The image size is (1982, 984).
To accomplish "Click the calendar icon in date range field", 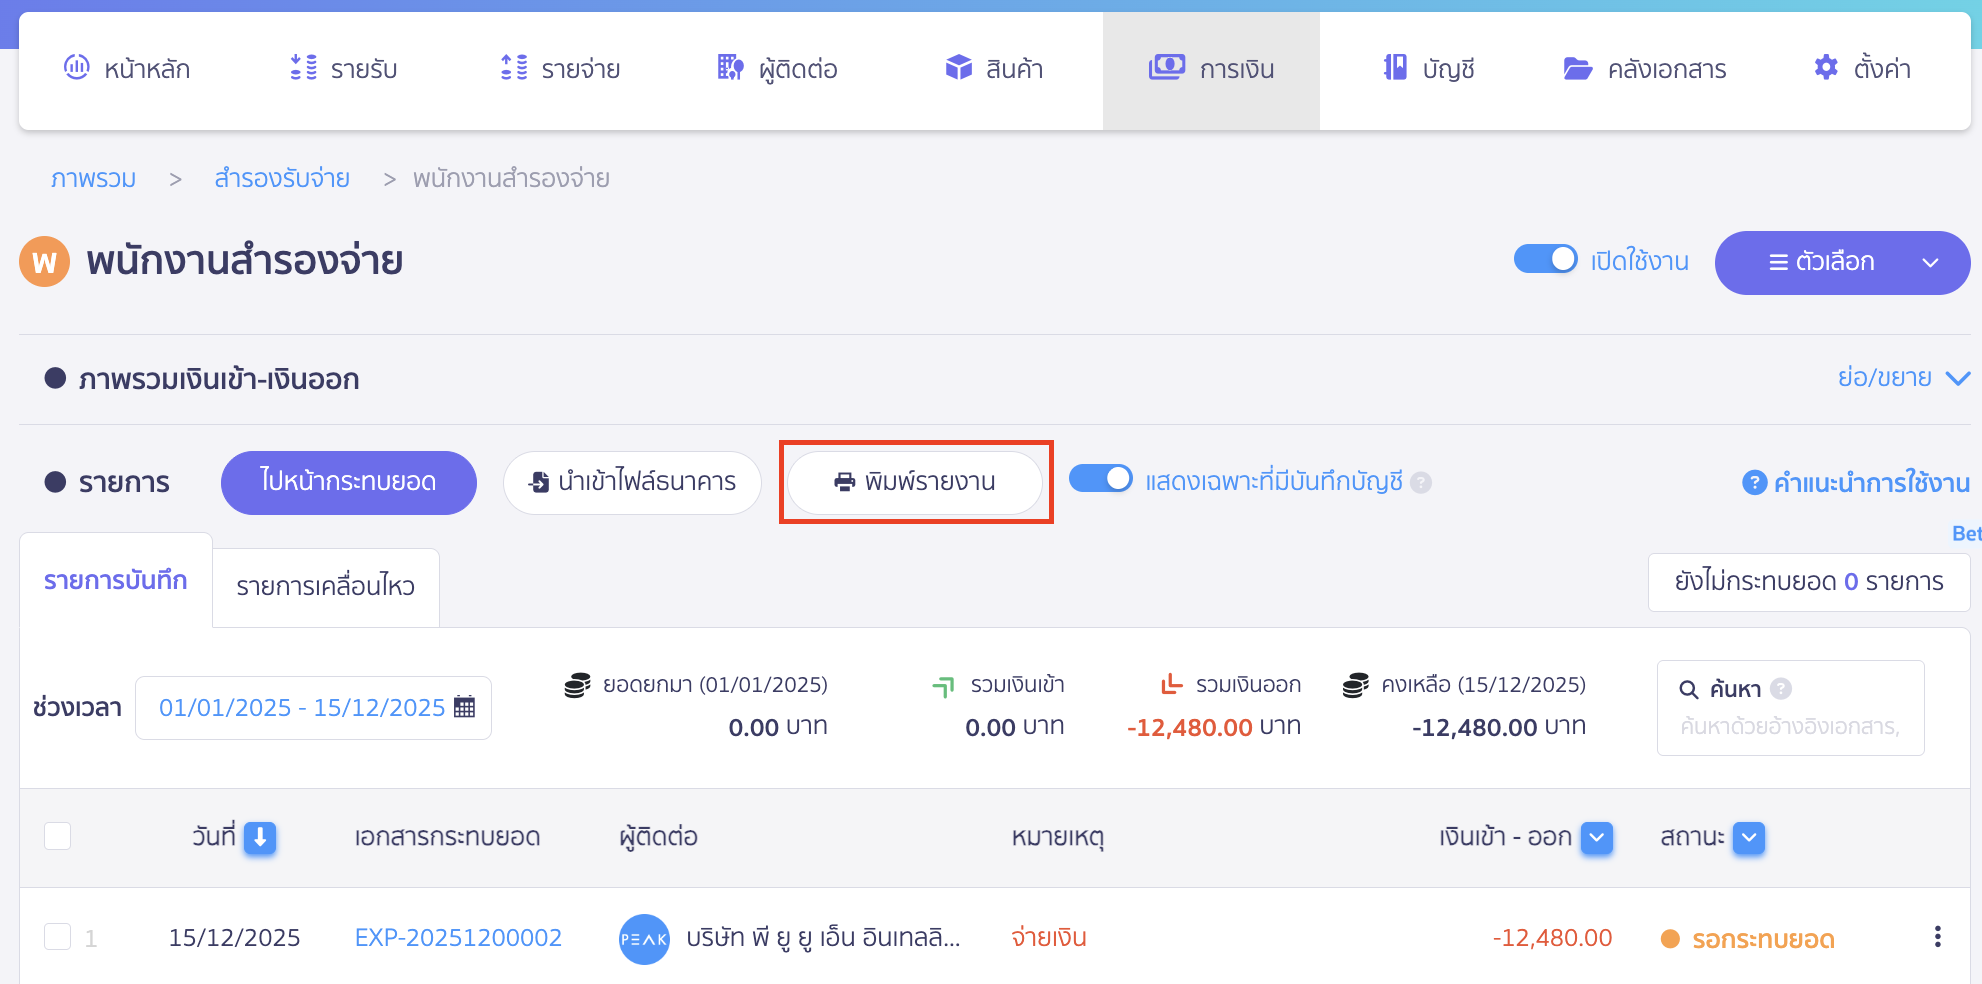I will [464, 707].
